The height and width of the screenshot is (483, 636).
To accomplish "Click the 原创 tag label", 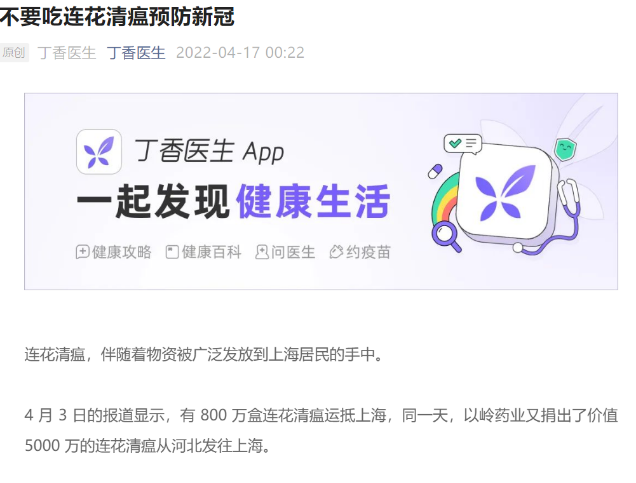I will [14, 53].
